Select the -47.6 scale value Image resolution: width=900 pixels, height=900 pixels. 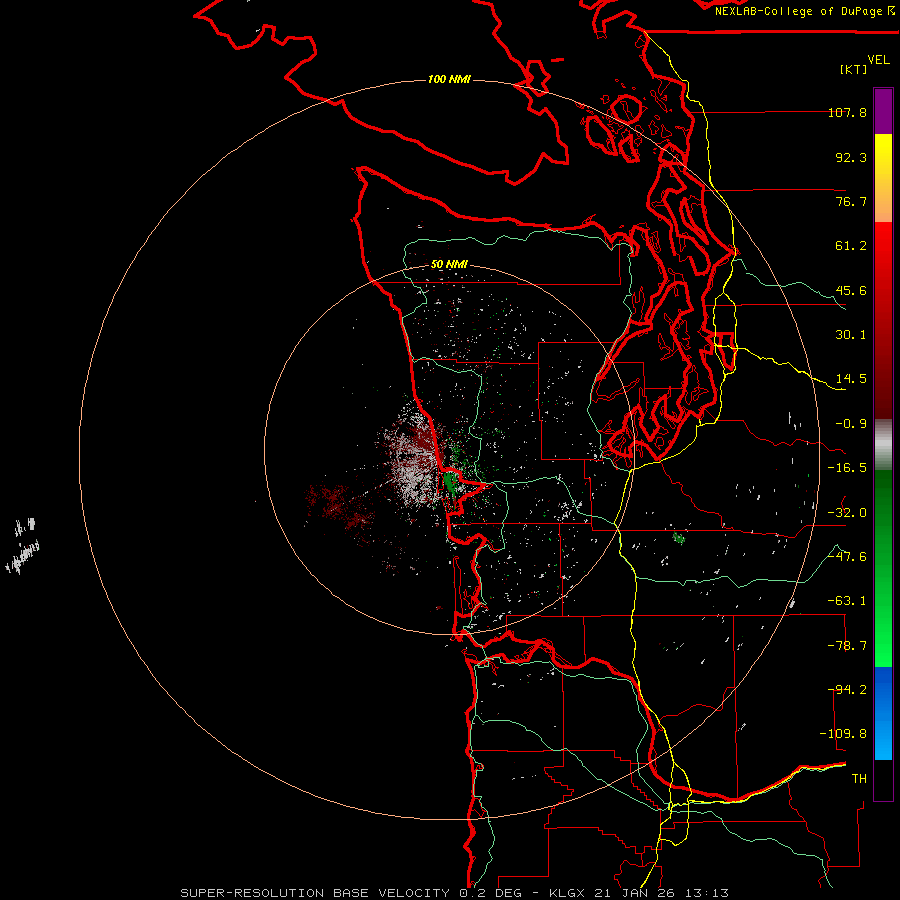(847, 557)
